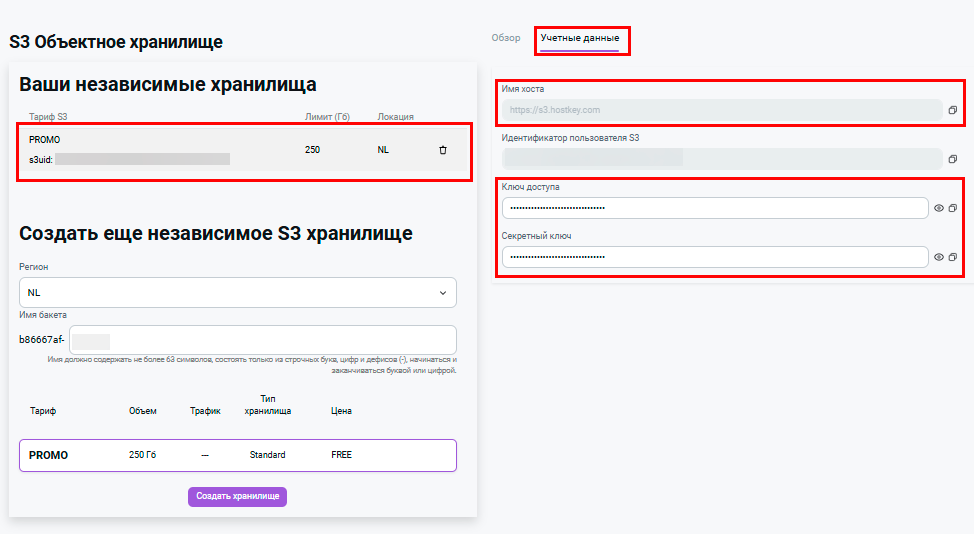Select the Учетные данные tab
This screenshot has width=974, height=534.
pos(580,38)
